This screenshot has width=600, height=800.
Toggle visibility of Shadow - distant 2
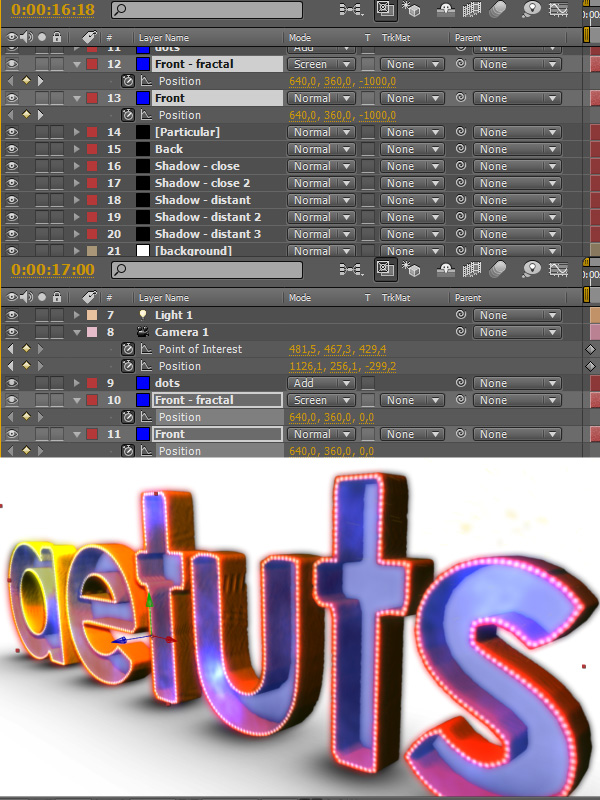(12, 217)
